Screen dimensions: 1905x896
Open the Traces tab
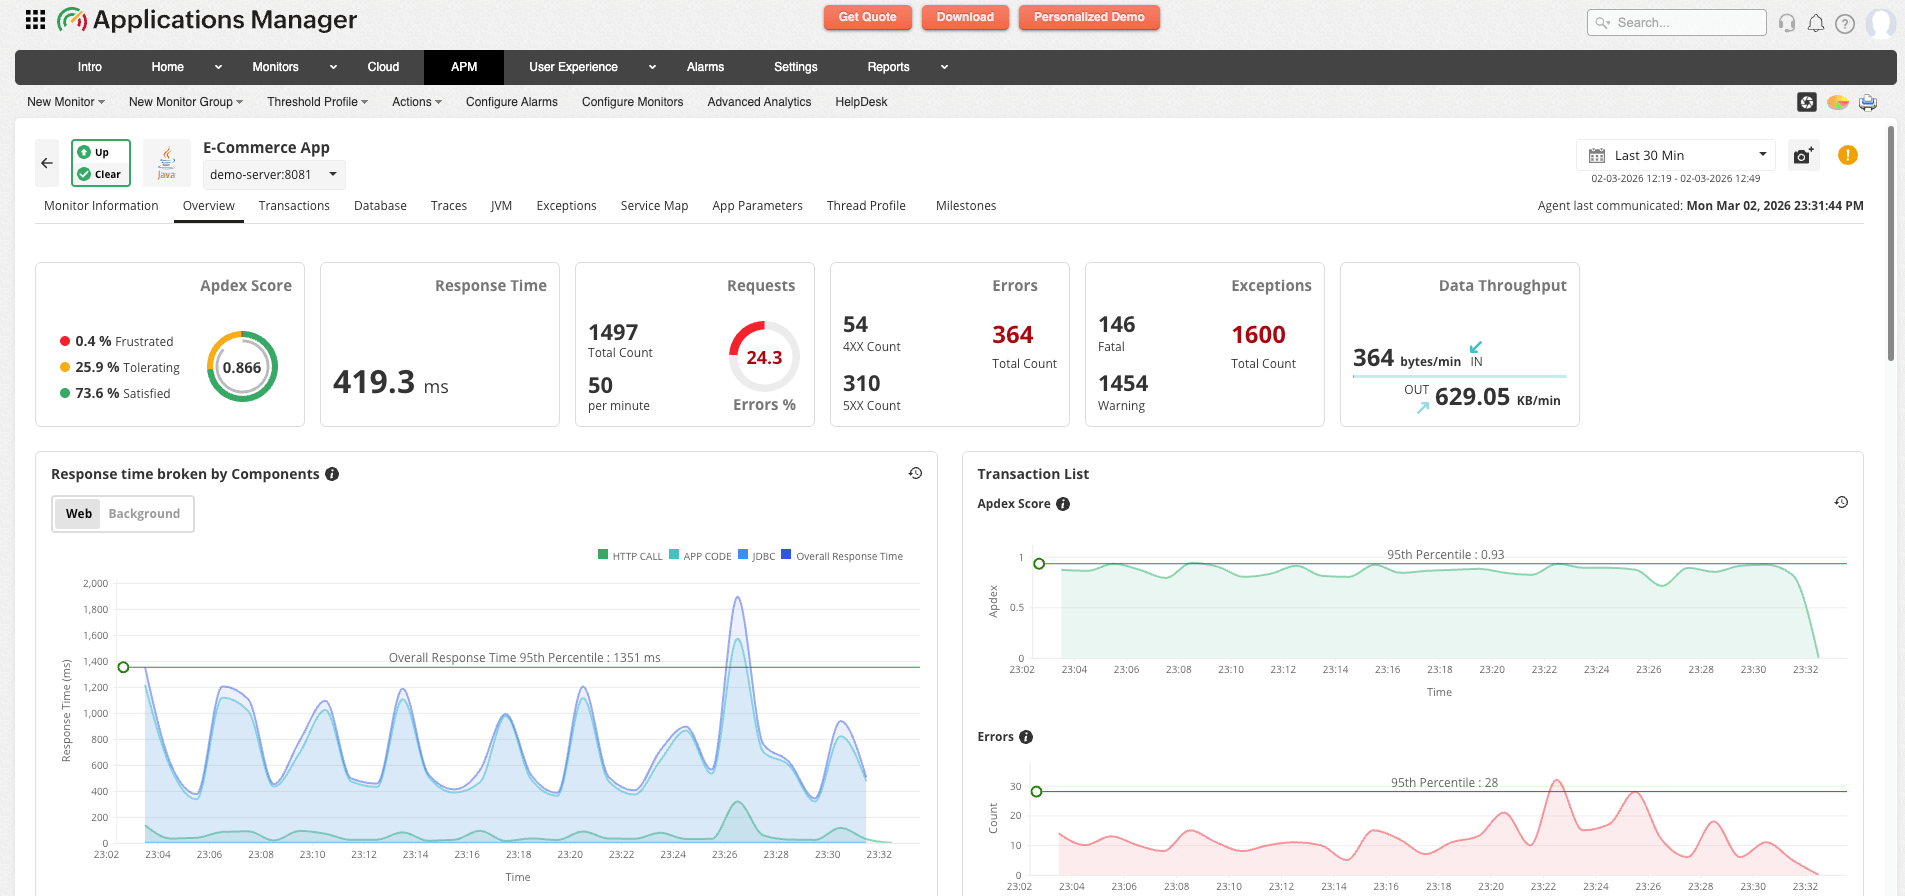[x=449, y=206]
